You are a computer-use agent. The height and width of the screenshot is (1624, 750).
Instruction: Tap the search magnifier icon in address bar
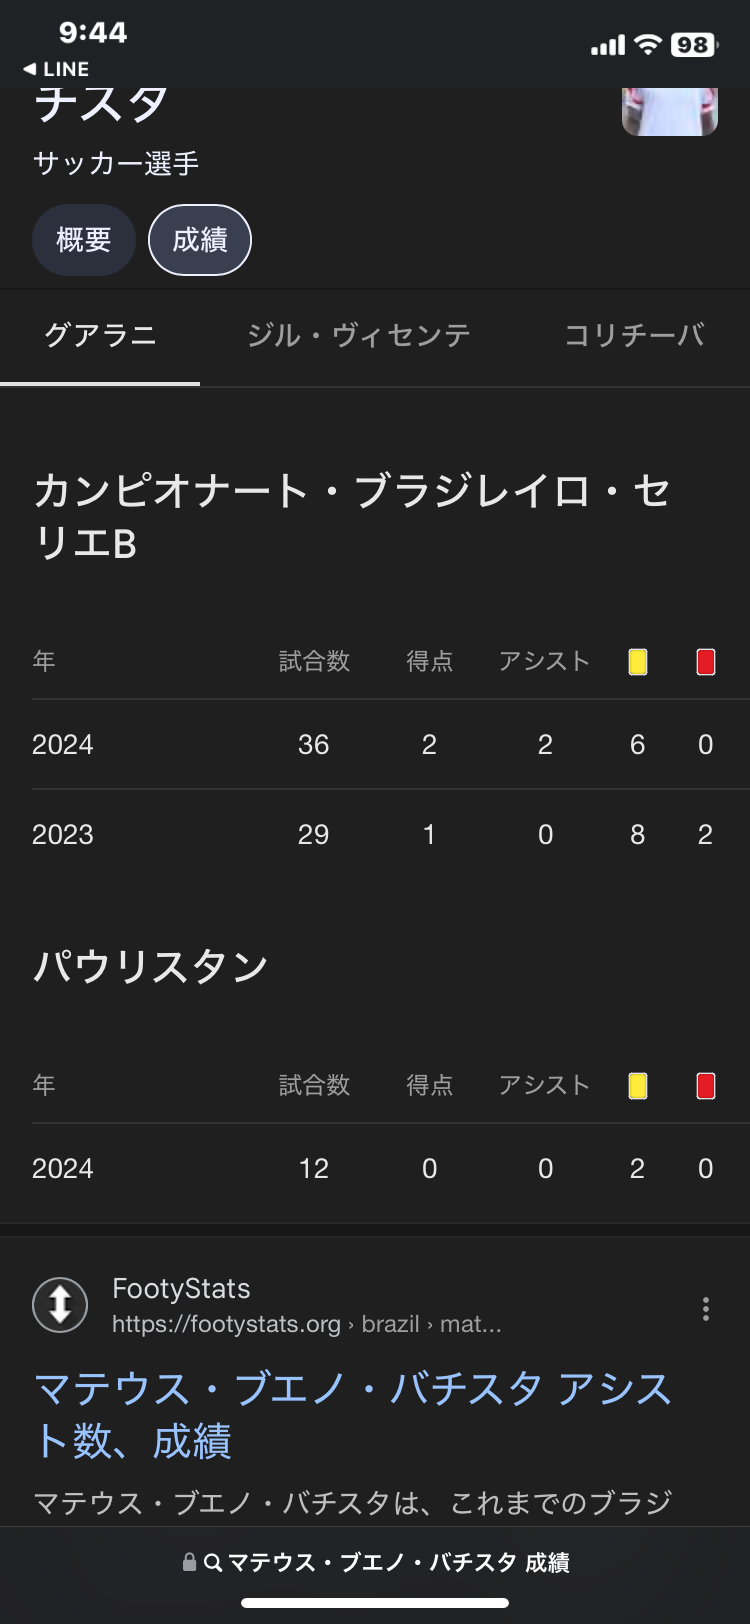tap(213, 1562)
